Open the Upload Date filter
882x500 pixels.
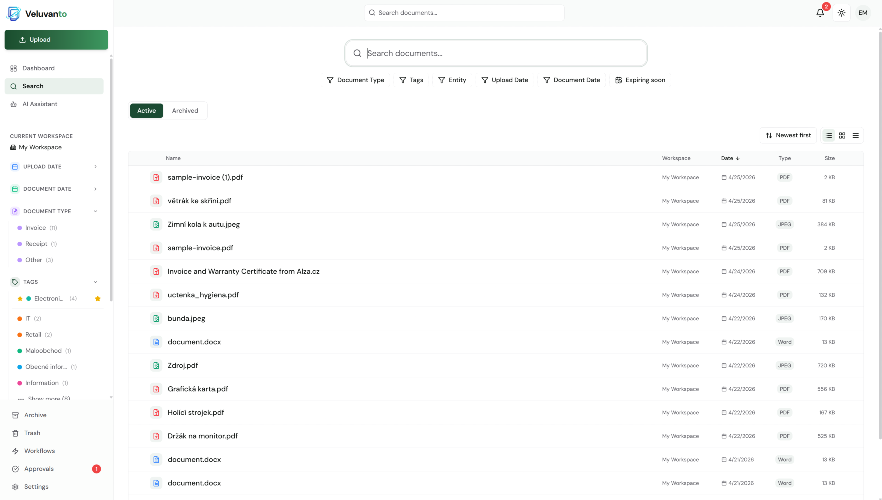505,80
